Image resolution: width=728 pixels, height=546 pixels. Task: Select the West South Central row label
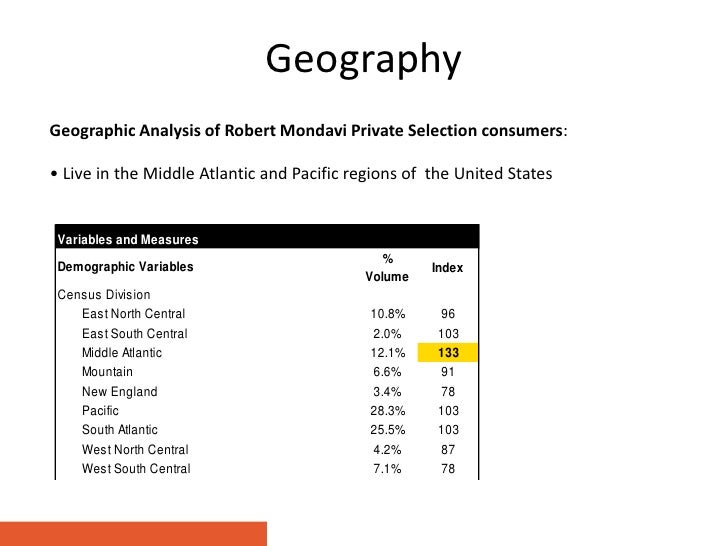tap(136, 468)
